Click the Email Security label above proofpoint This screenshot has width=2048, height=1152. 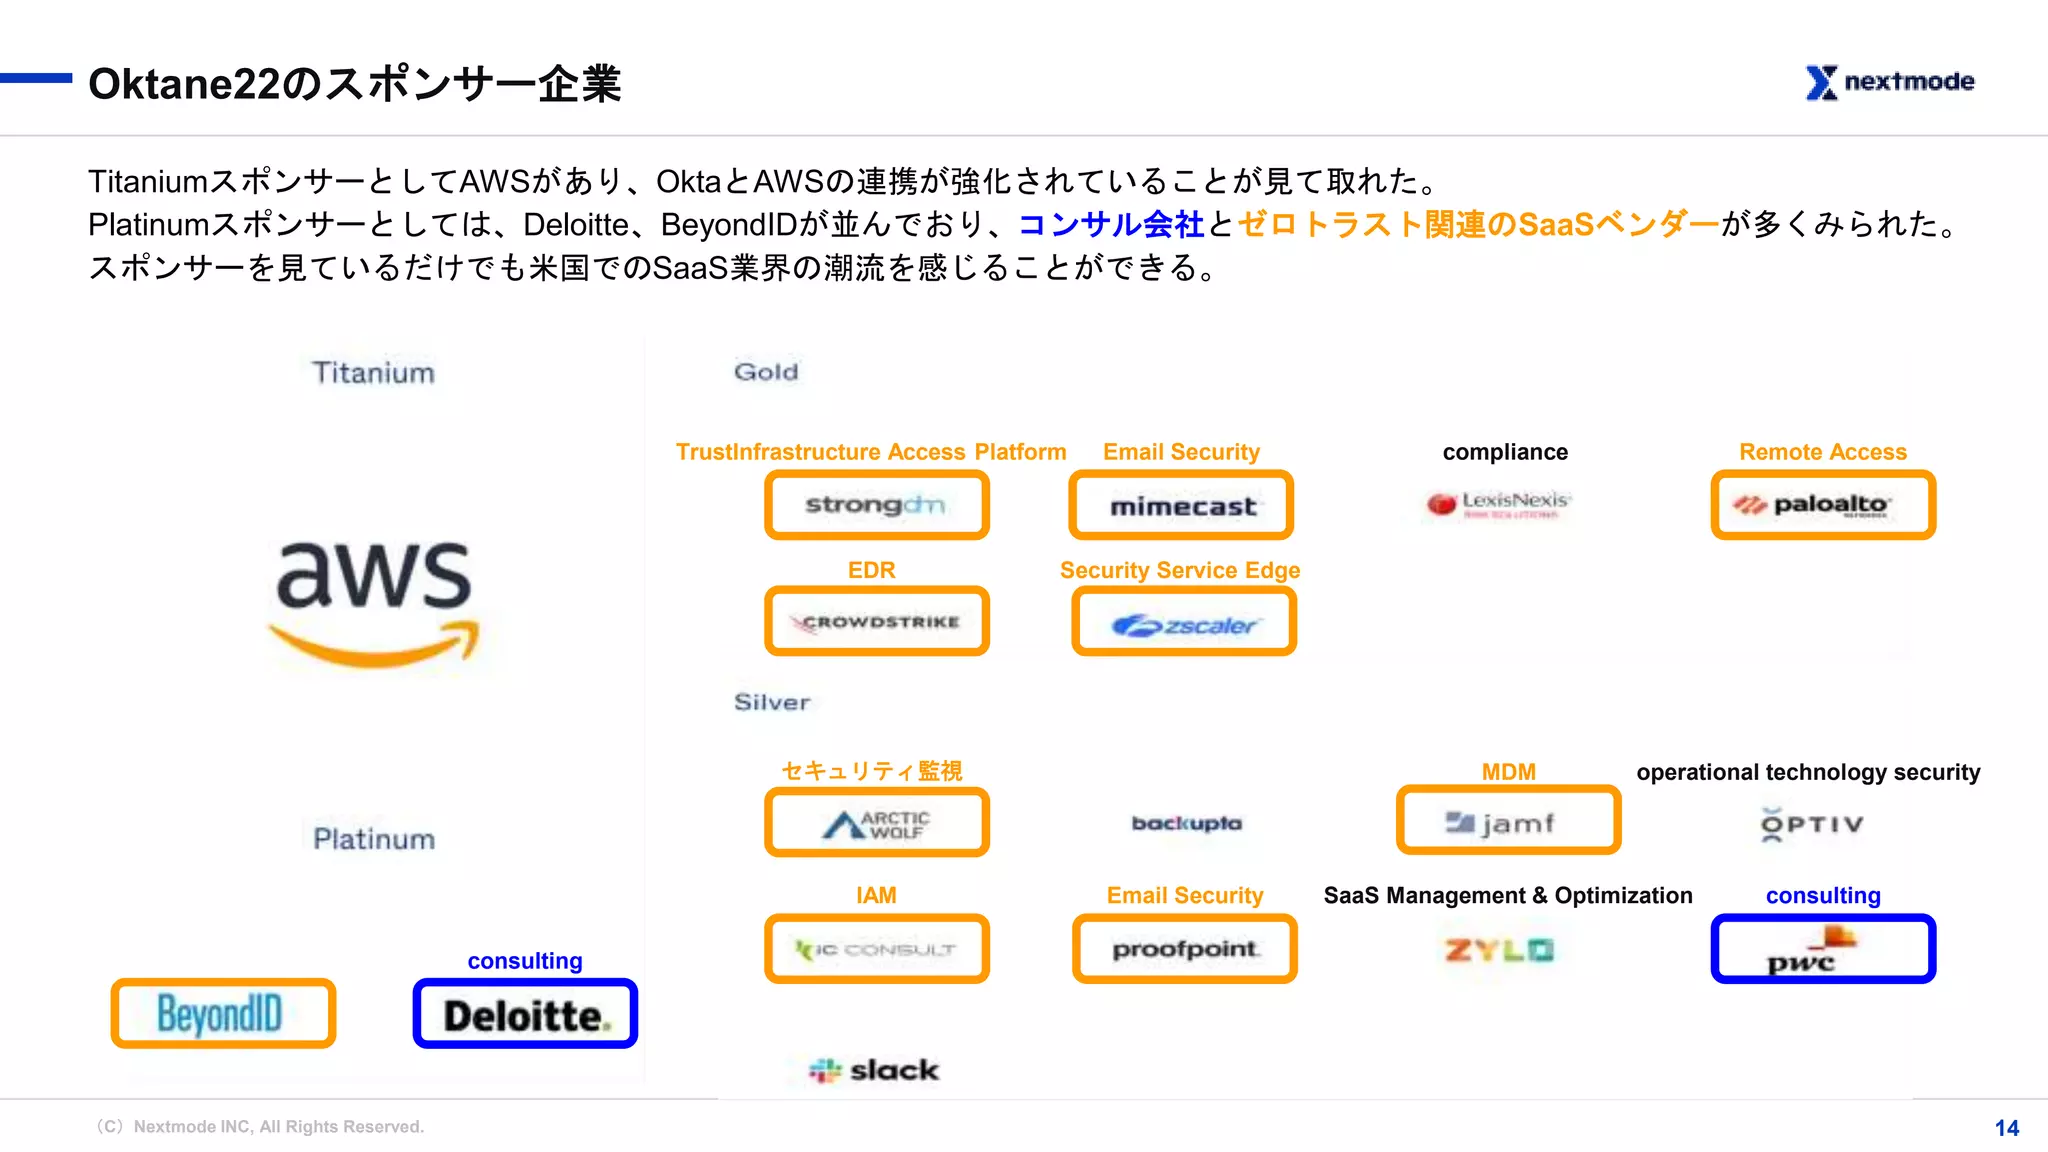click(1185, 895)
